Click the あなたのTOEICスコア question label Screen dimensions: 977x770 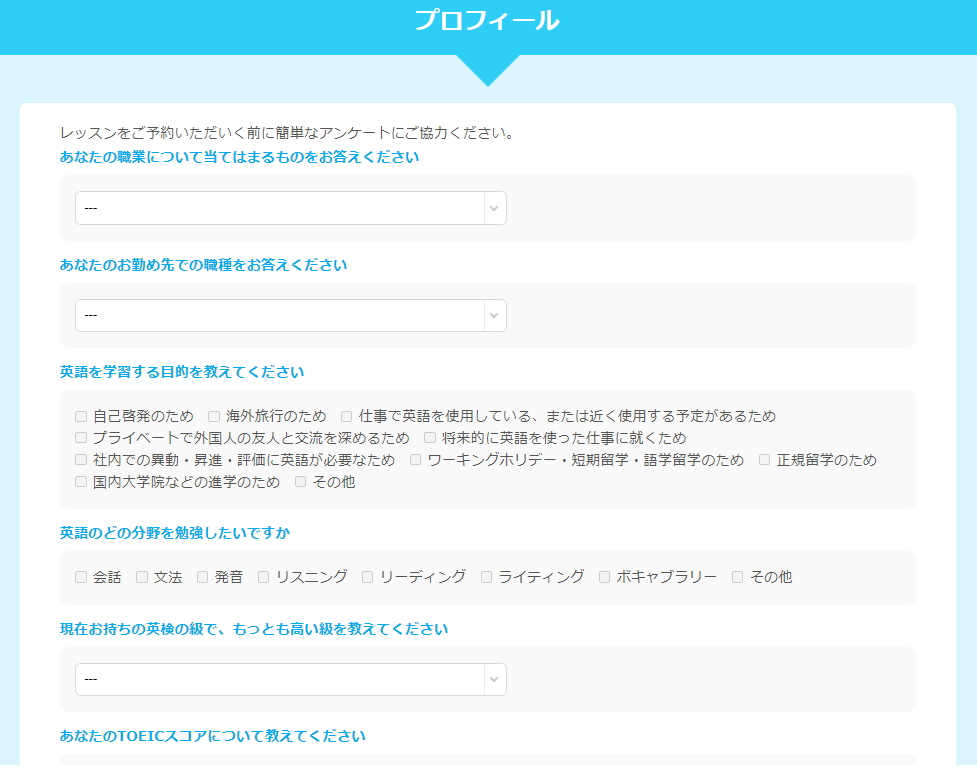pos(212,736)
